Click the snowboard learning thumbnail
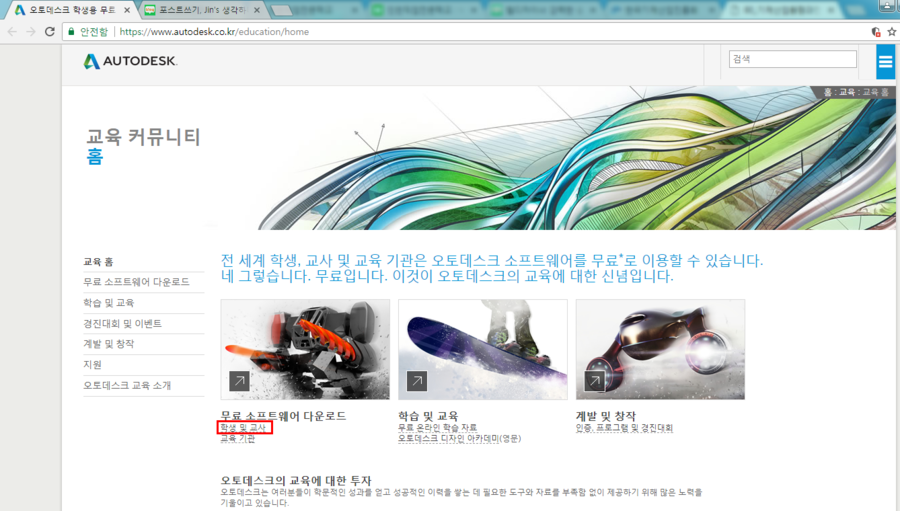This screenshot has height=511, width=900. pyautogui.click(x=483, y=349)
